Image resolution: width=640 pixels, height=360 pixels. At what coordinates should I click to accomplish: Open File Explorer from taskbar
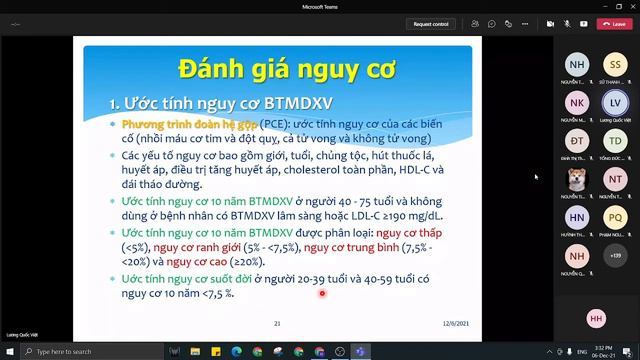click(195, 351)
